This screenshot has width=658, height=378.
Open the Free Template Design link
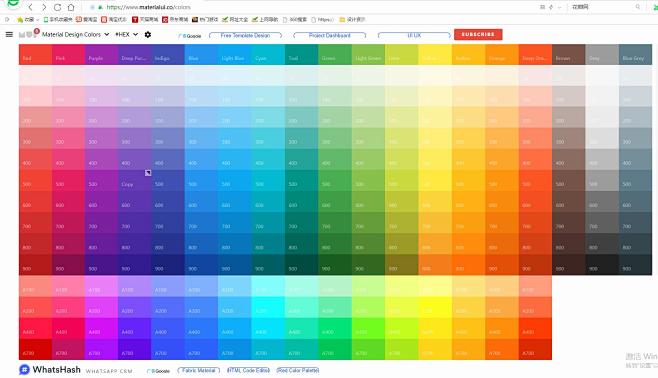pyautogui.click(x=245, y=36)
